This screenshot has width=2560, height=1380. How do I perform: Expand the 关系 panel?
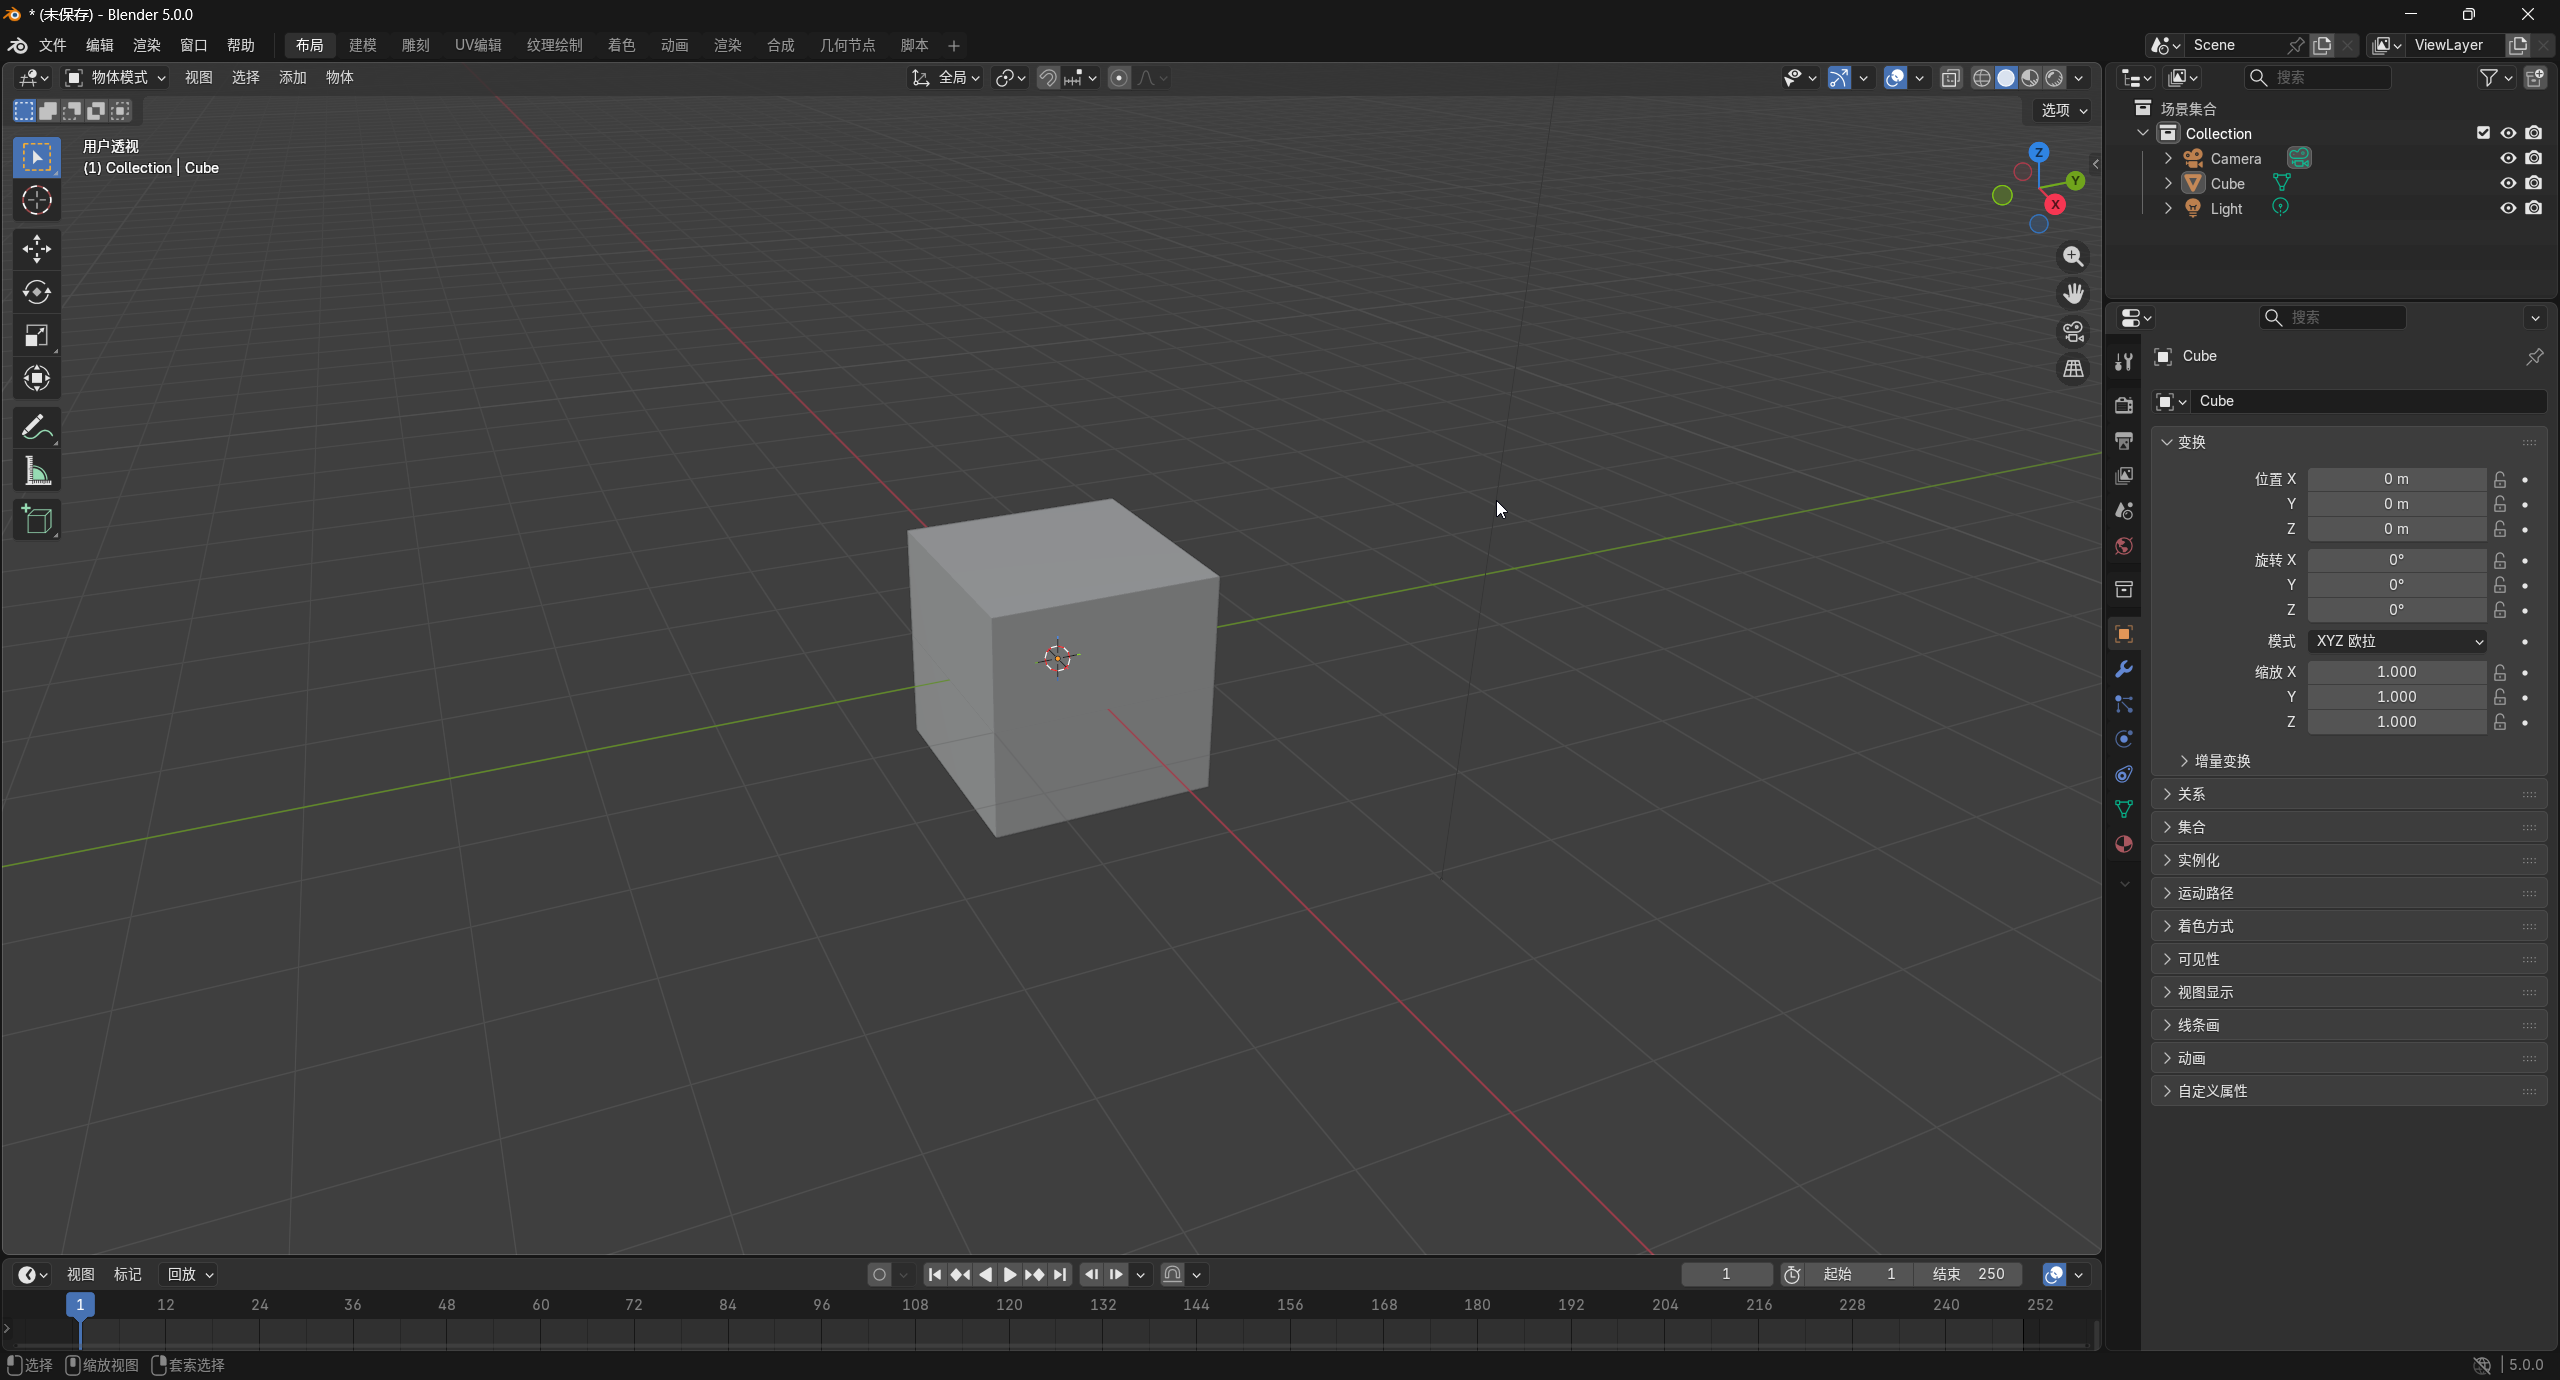[x=2191, y=794]
